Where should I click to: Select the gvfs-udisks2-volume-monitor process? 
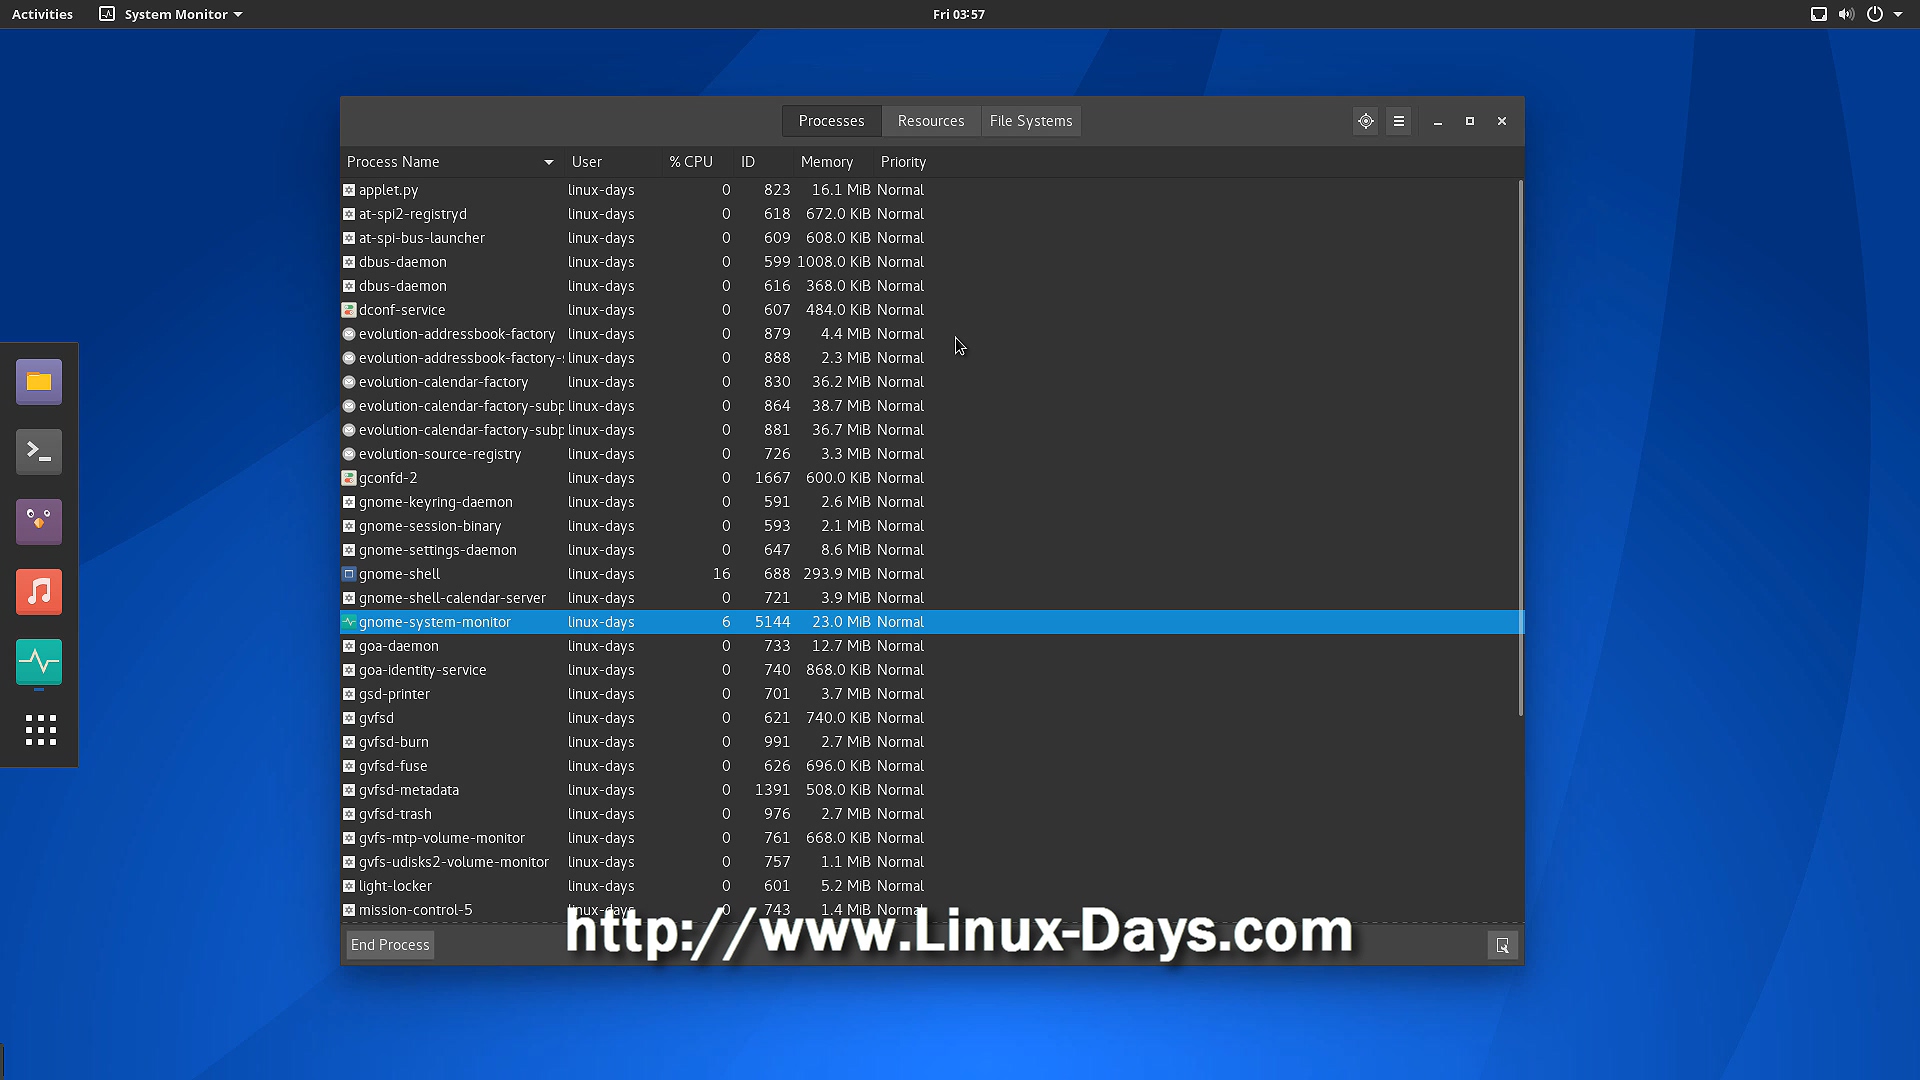[930, 862]
